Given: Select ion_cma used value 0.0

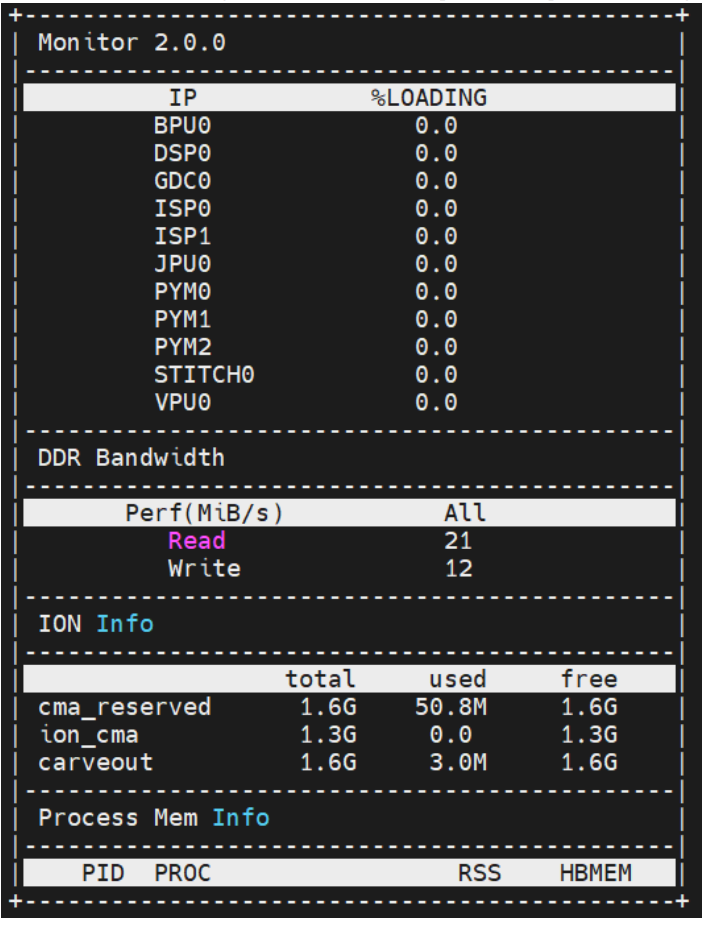Looking at the screenshot, I should tap(451, 734).
